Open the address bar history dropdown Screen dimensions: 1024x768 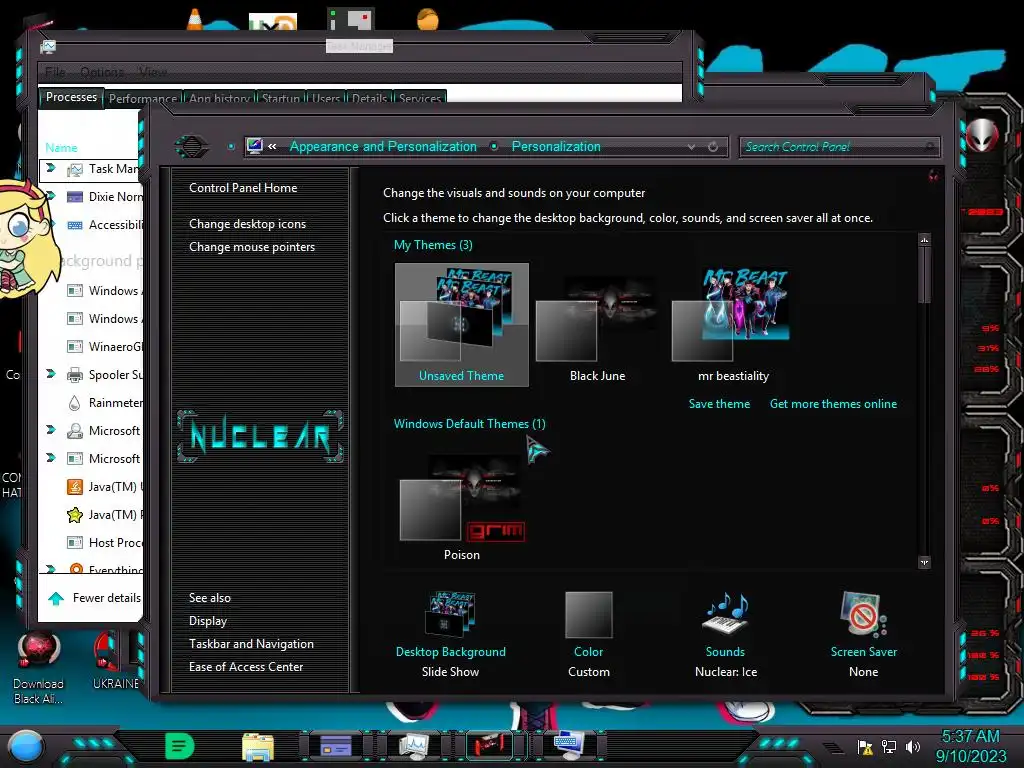pyautogui.click(x=691, y=147)
